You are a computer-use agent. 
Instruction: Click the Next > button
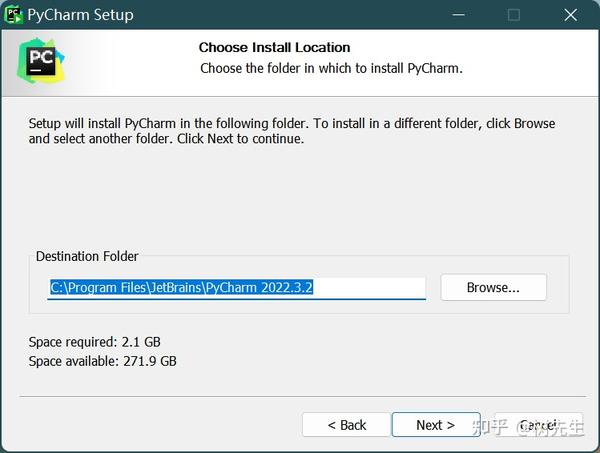click(436, 425)
